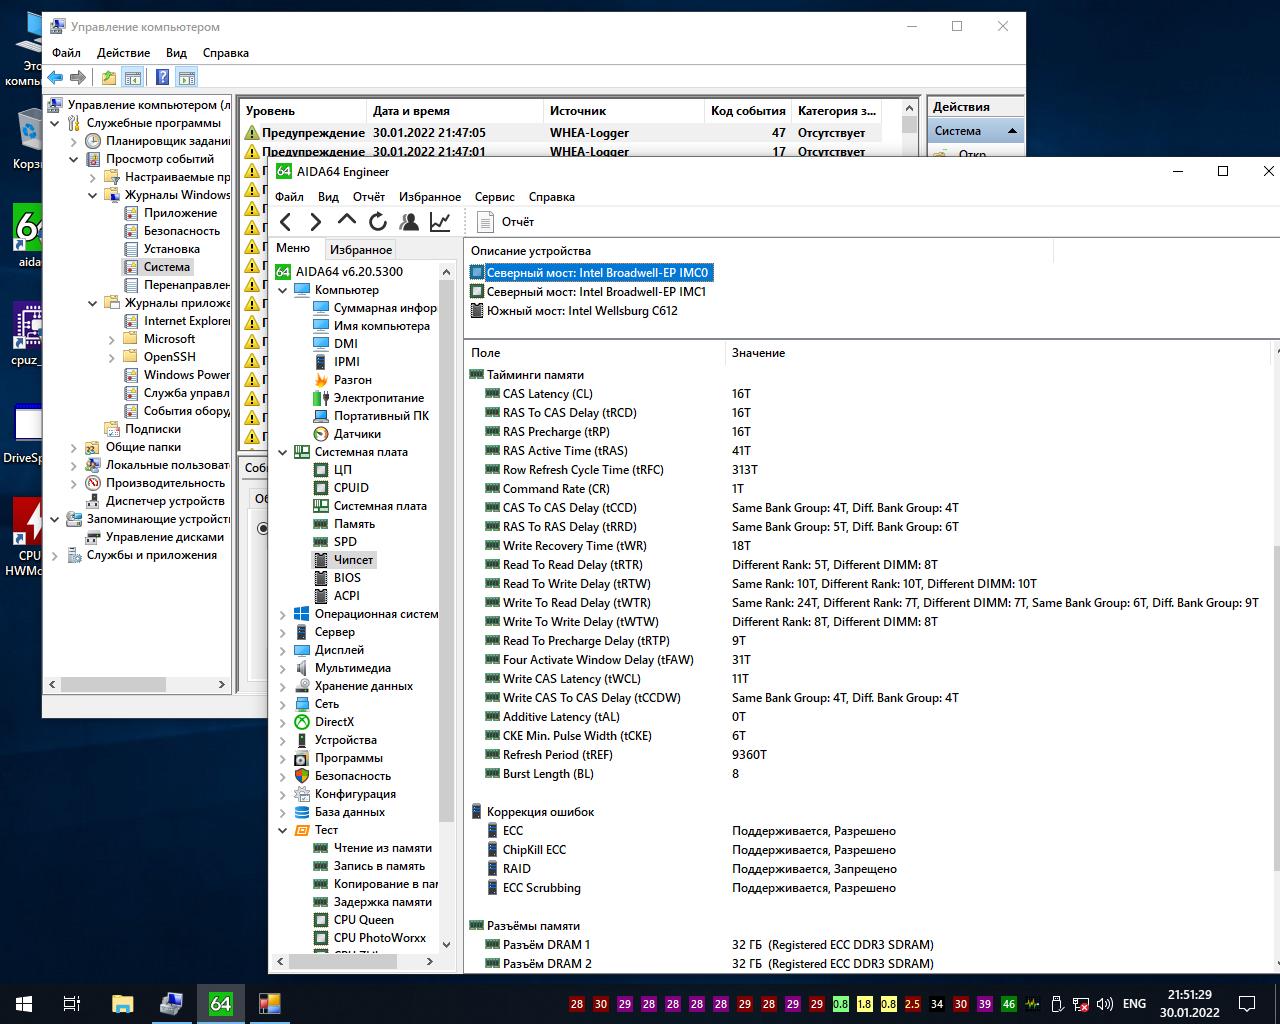This screenshot has width=1280, height=1024.
Task: Expand Общие папки in Computer Management
Action: (73, 447)
